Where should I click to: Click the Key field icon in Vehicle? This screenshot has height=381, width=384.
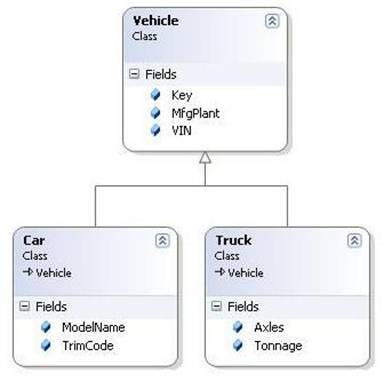pyautogui.click(x=155, y=95)
